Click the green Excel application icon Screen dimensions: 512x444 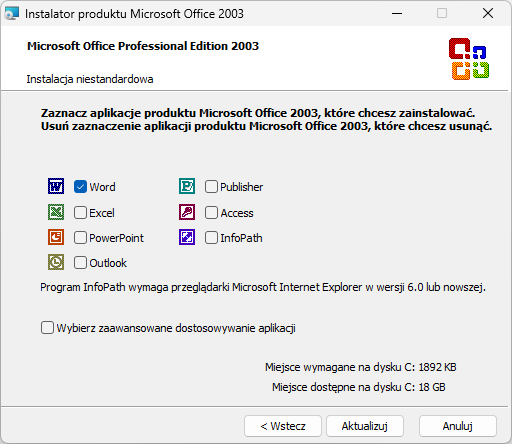(56, 212)
